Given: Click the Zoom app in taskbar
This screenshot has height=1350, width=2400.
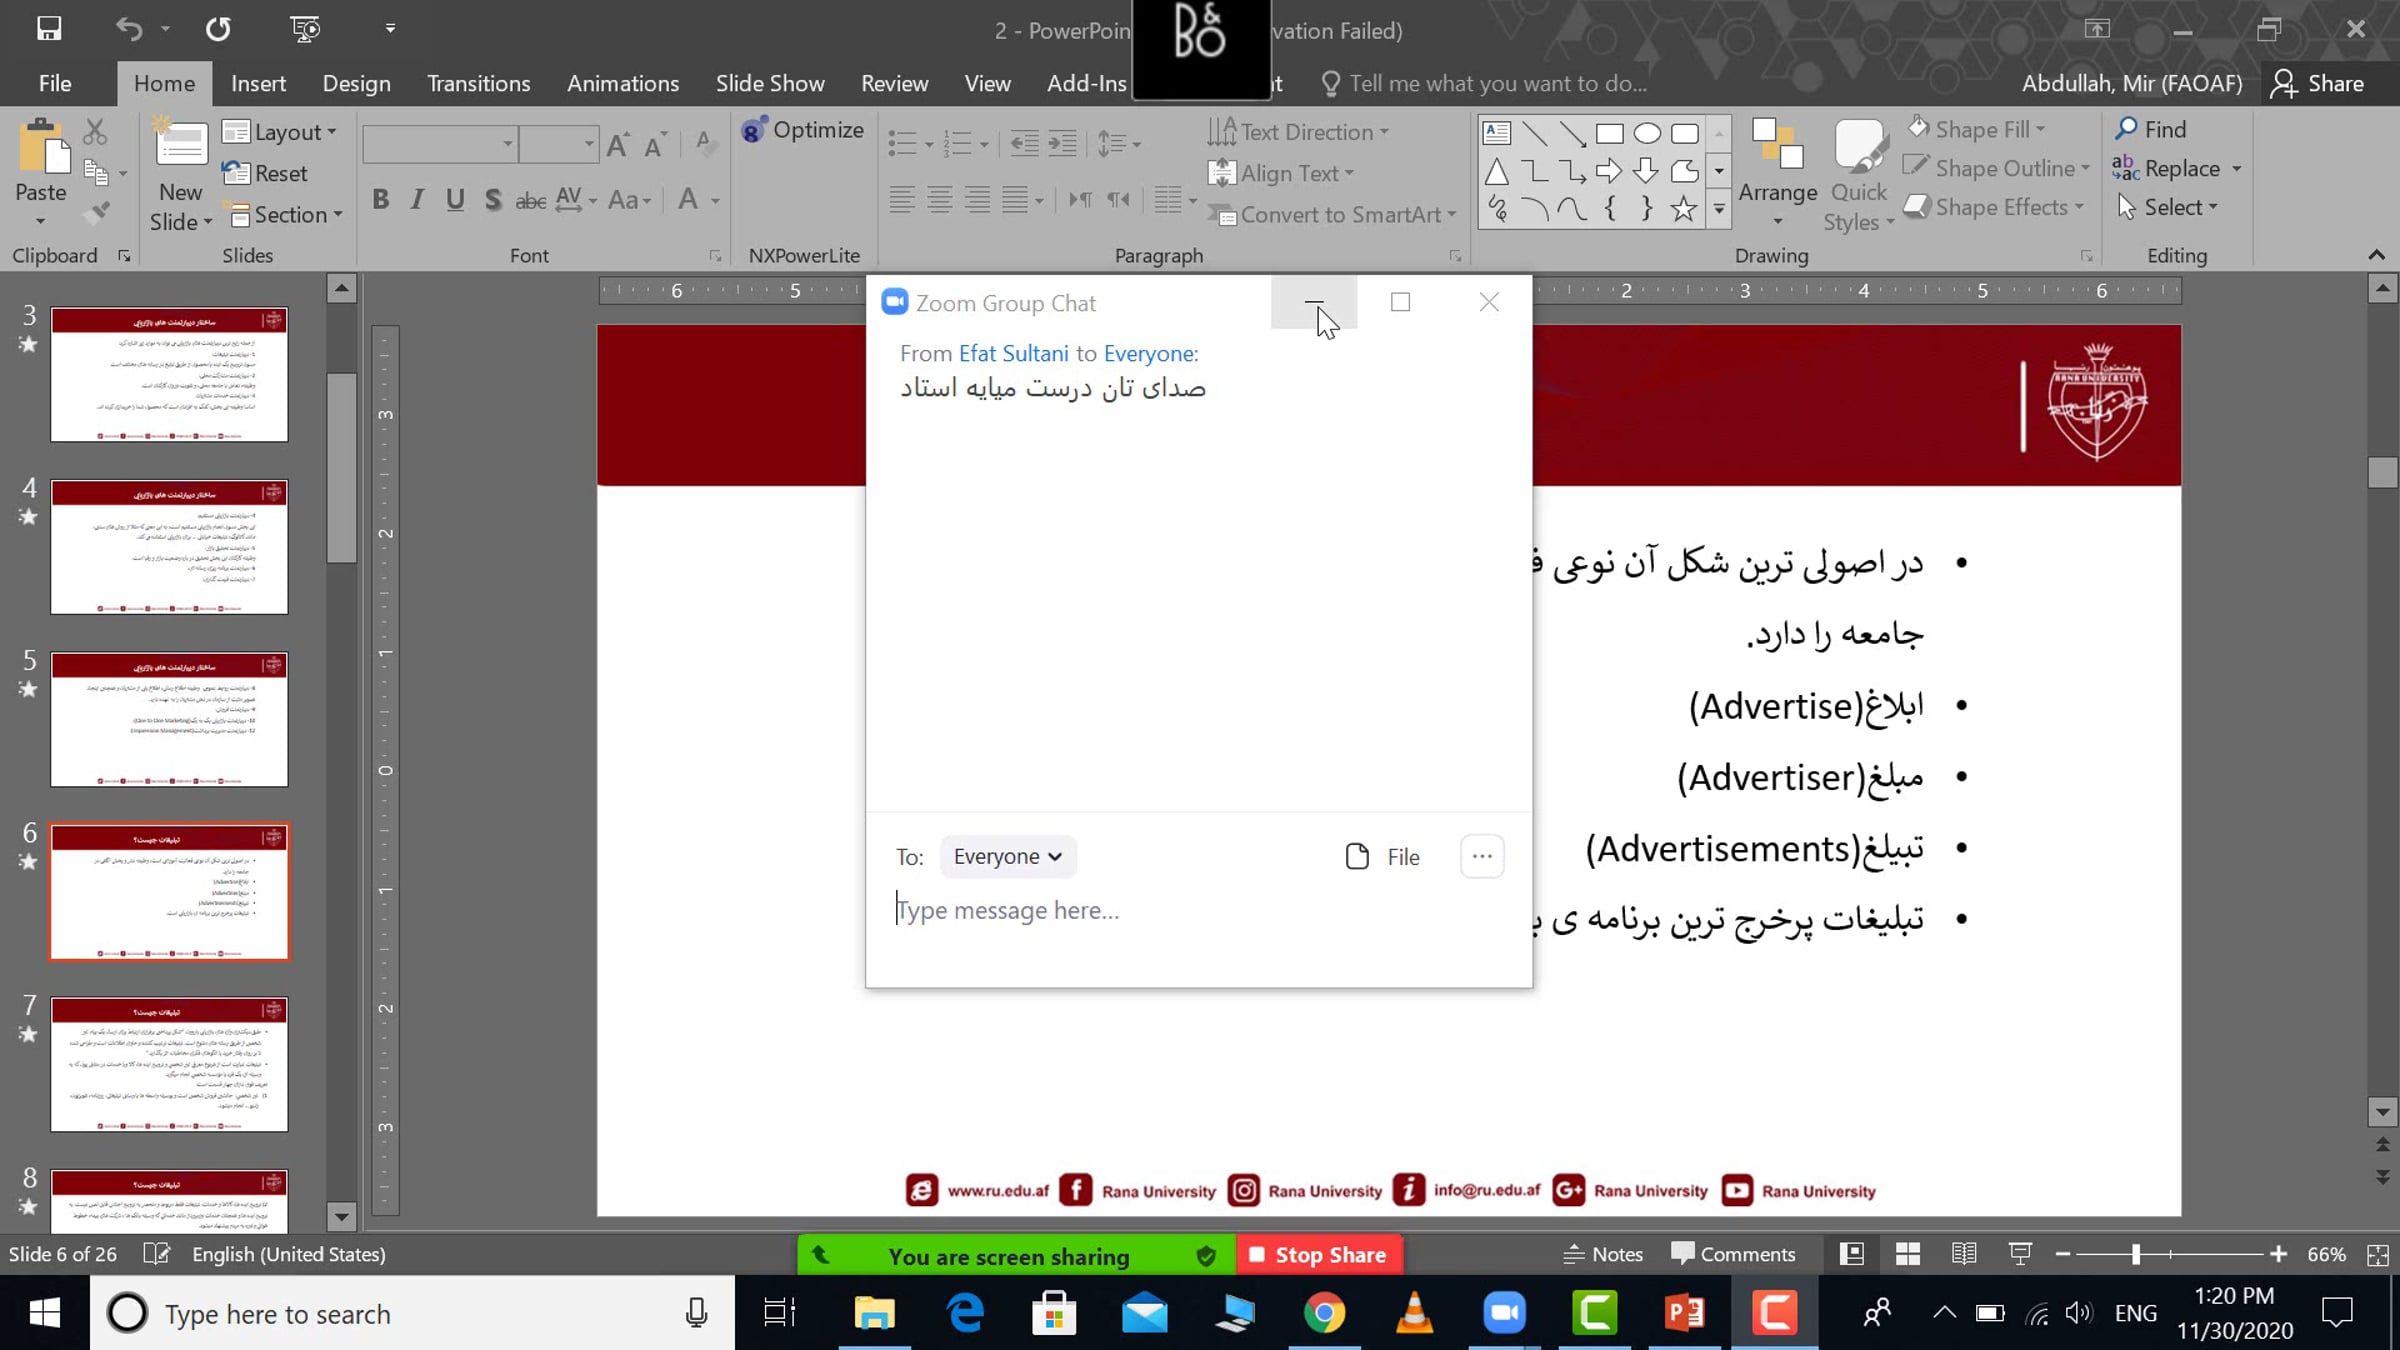Looking at the screenshot, I should pyautogui.click(x=1504, y=1313).
